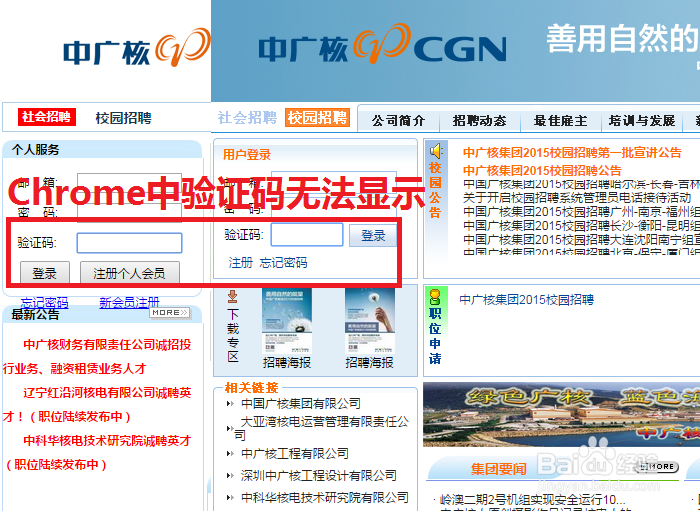Image resolution: width=700 pixels, height=511 pixels.
Task: Click the 用户登录 panel heading
Action: coord(247,154)
